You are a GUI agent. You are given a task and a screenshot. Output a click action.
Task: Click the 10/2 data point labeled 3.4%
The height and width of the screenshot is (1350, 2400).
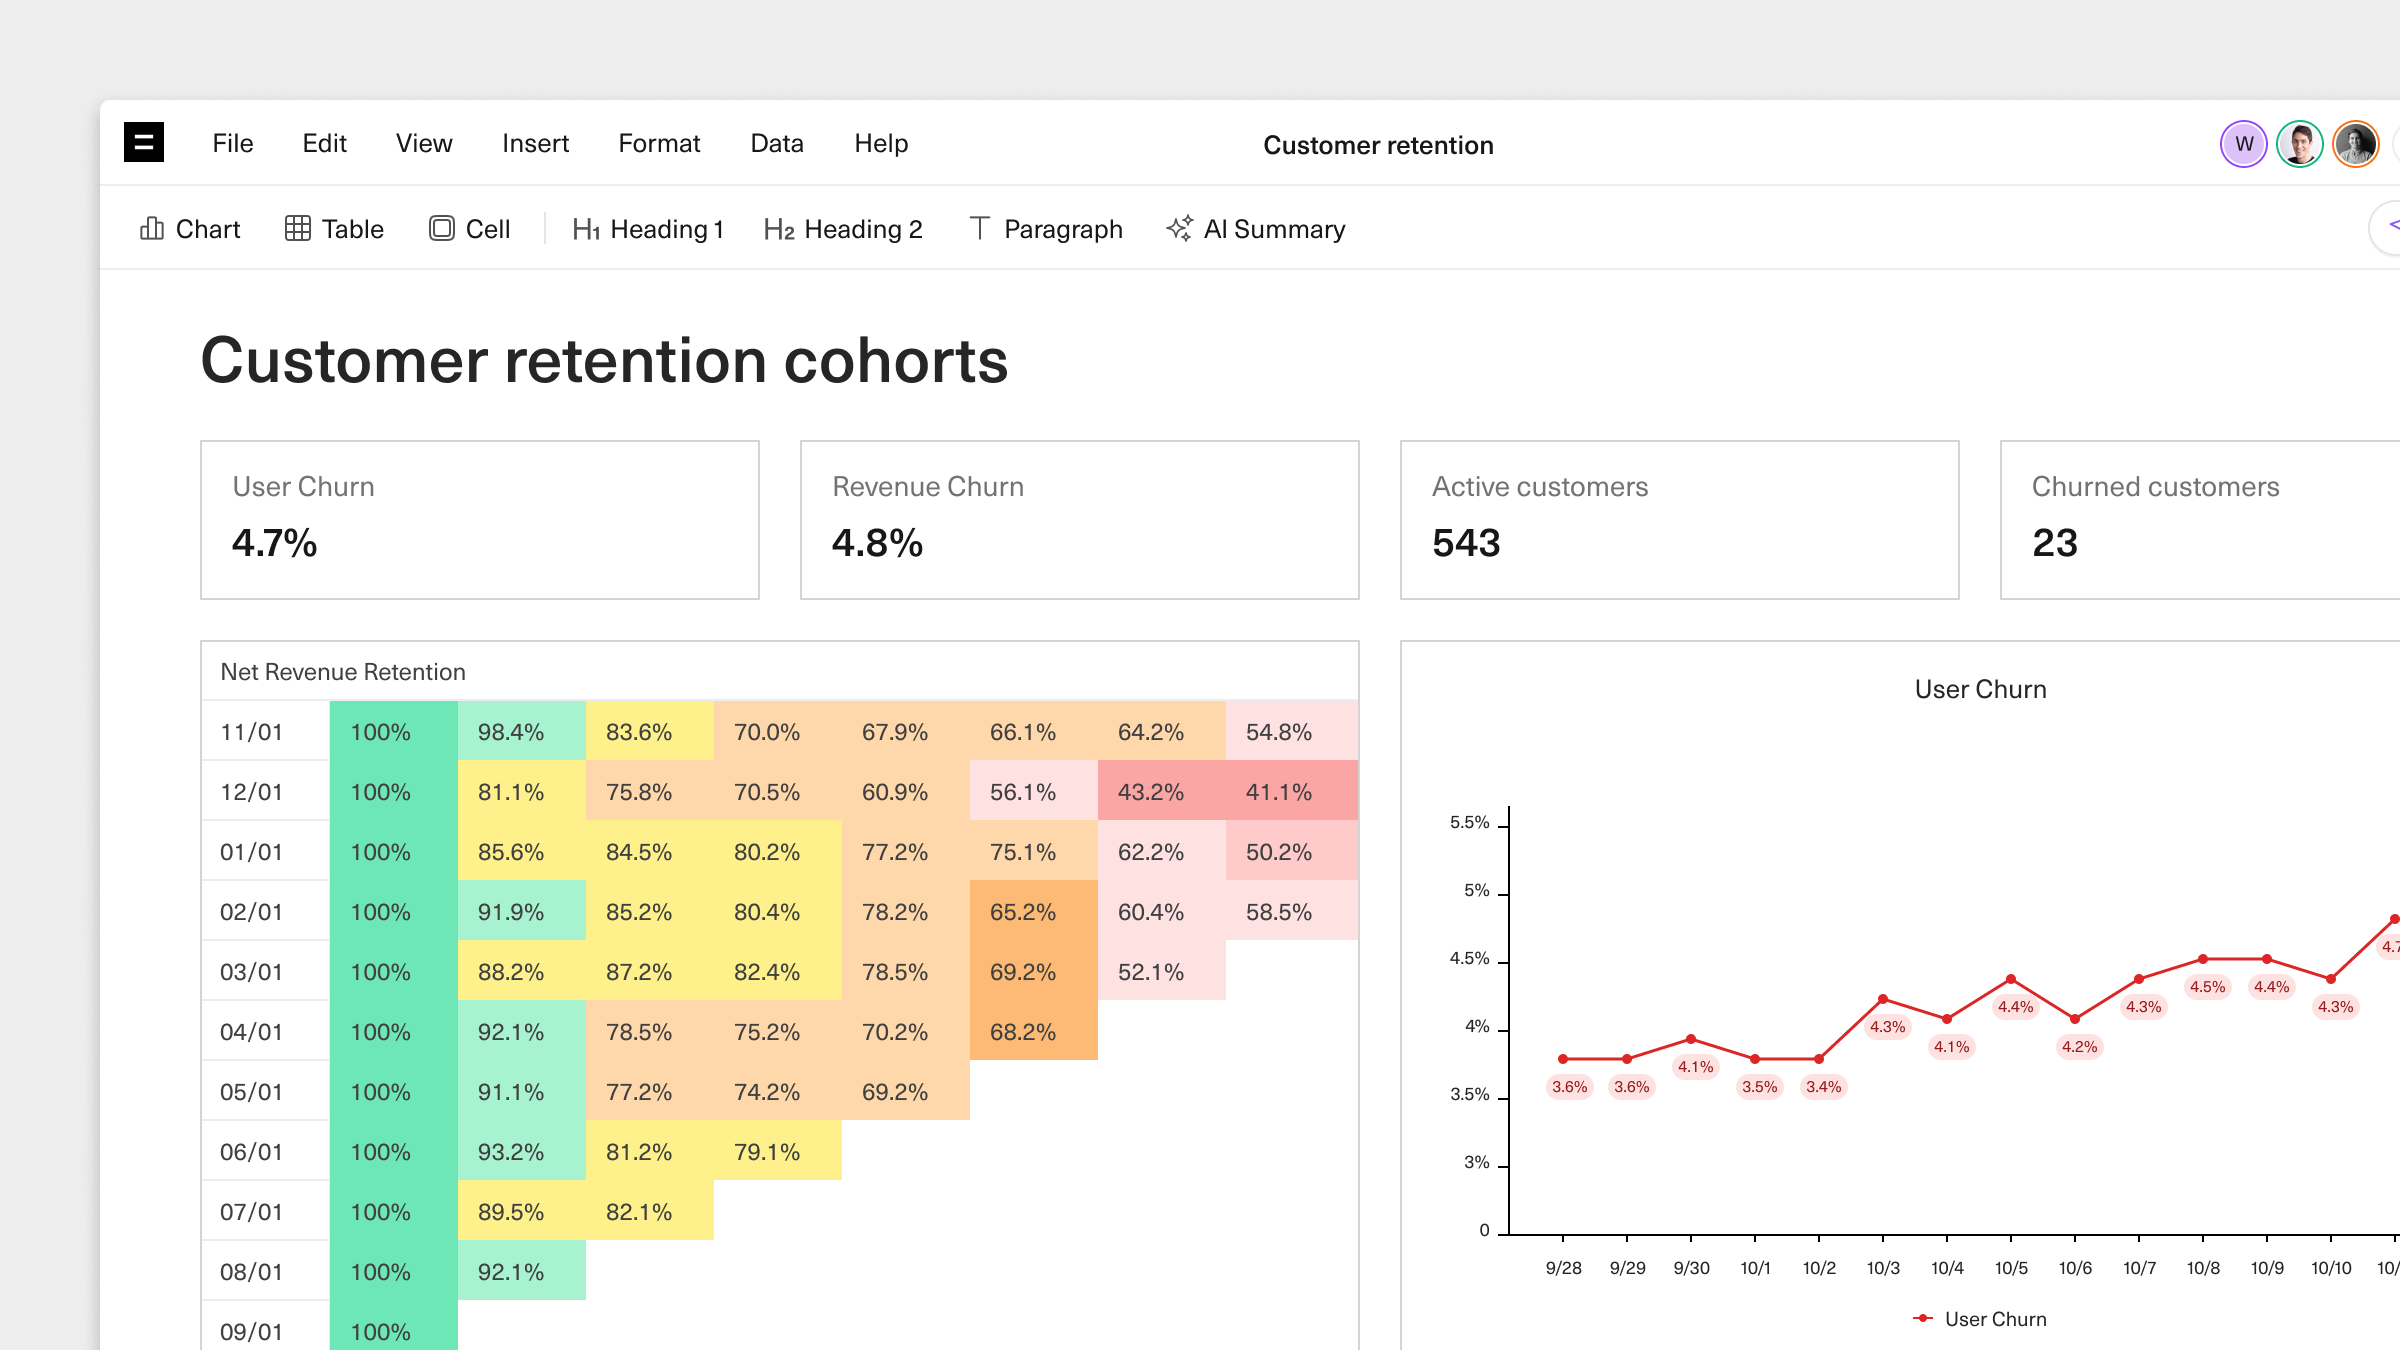pyautogui.click(x=1819, y=1059)
